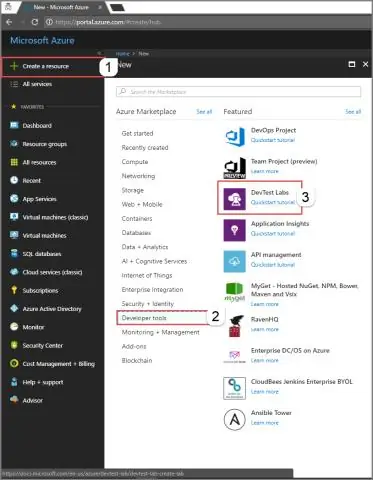Click the RavenHQ raven icon
Image resolution: width=373 pixels, height=480 pixels.
pos(235,326)
